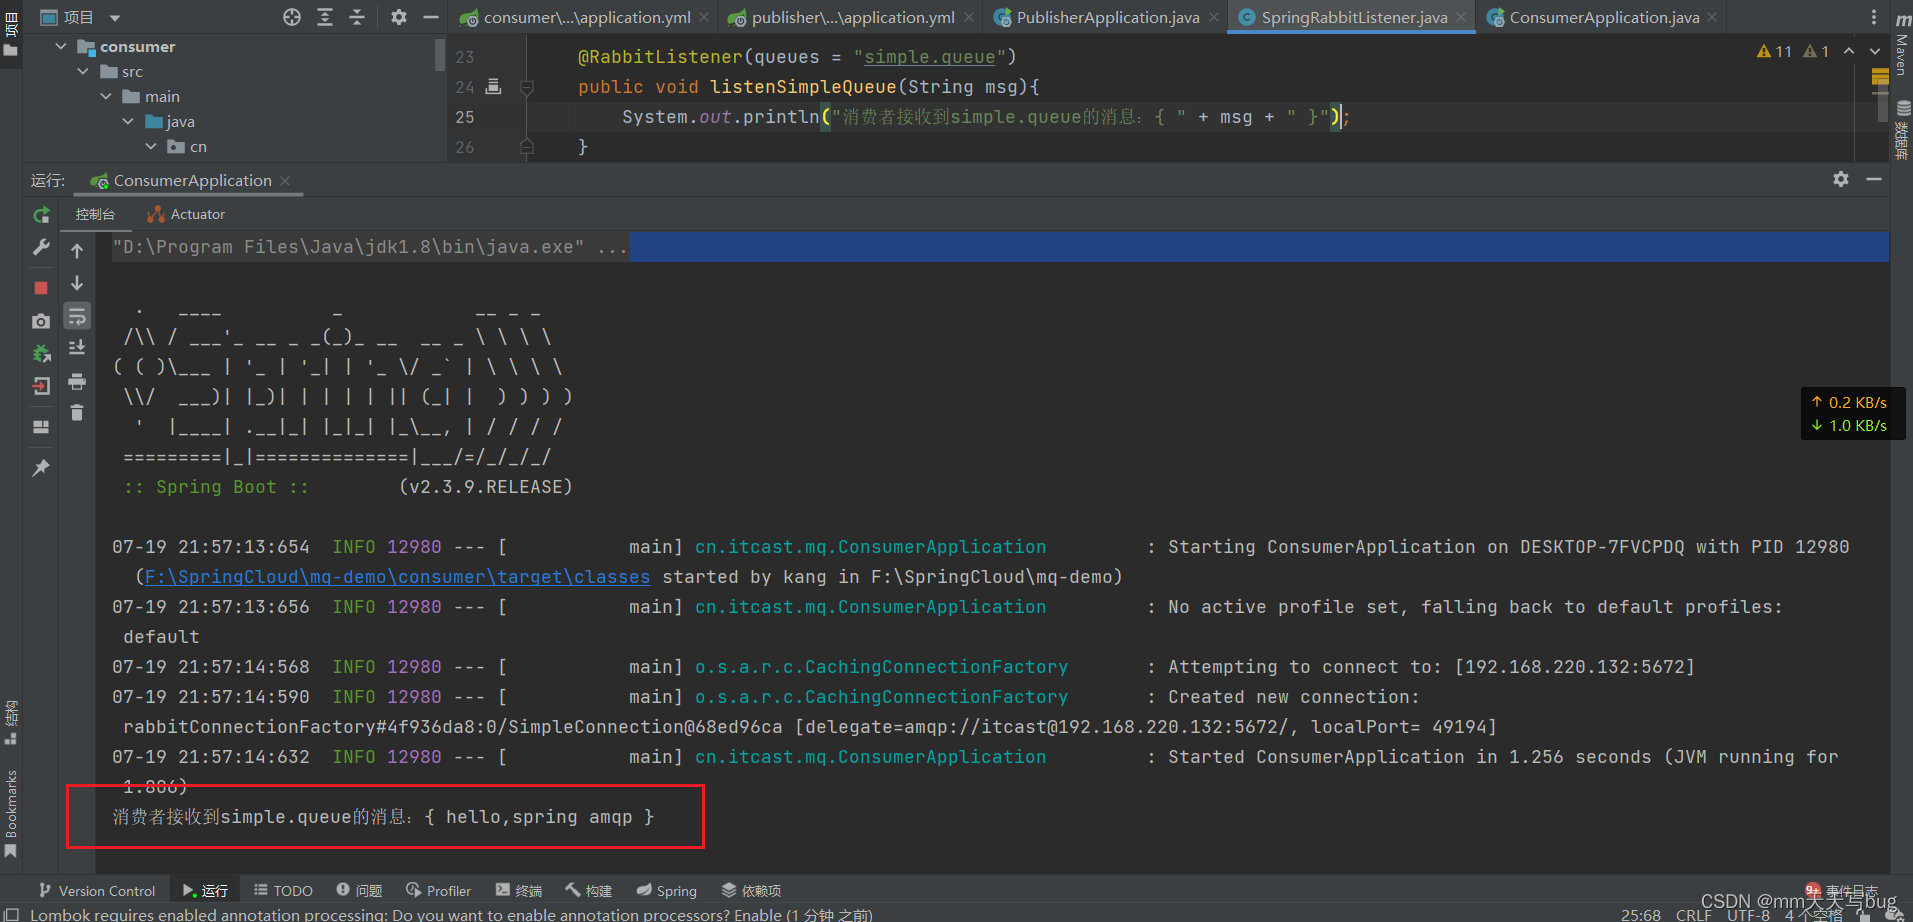Collapse the java folder node

(128, 122)
